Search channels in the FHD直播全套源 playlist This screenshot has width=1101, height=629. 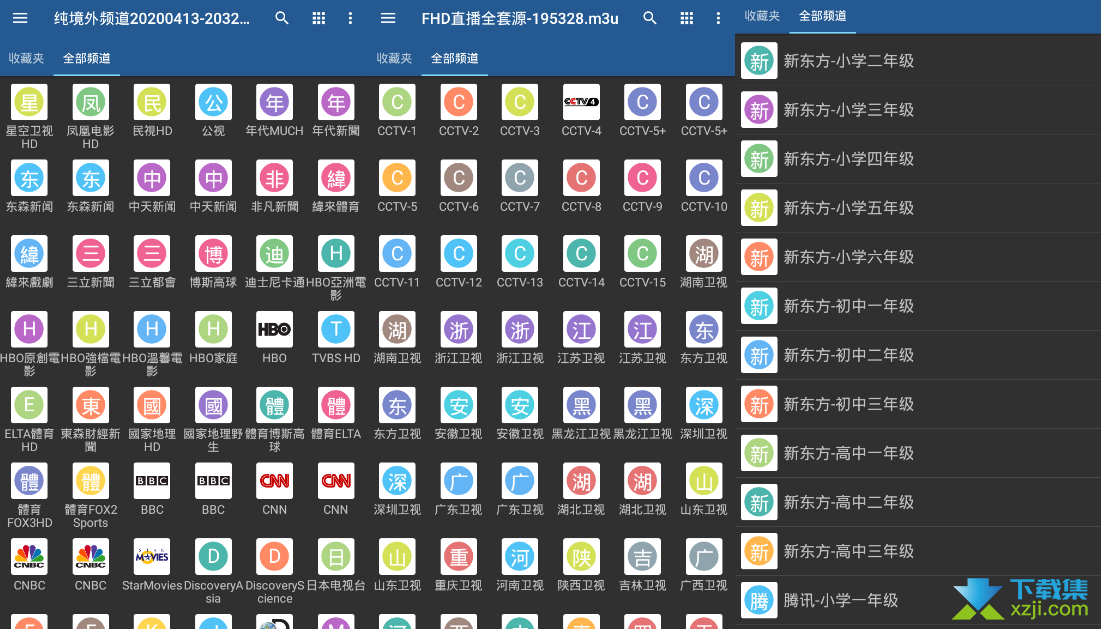[650, 18]
